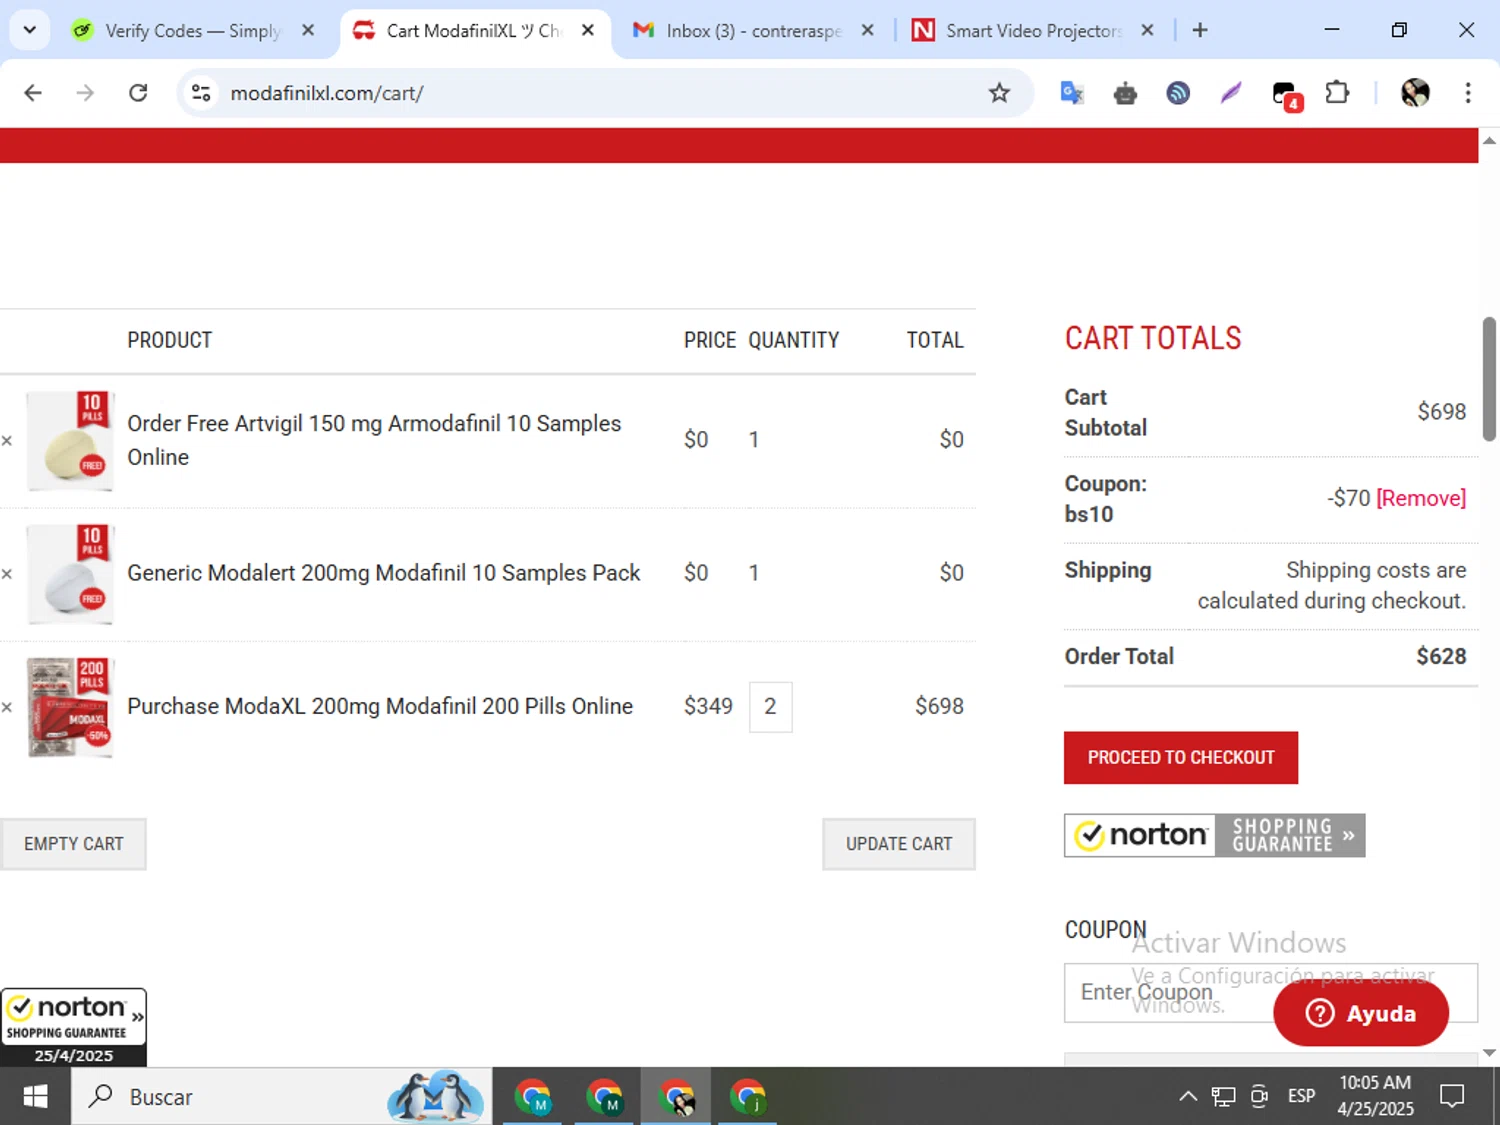
Task: Open the Artvigil product thumbnail
Action: [x=70, y=441]
